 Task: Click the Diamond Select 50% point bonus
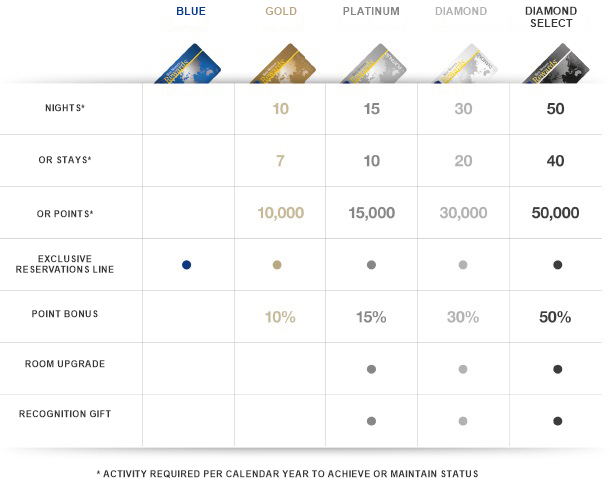tap(555, 317)
